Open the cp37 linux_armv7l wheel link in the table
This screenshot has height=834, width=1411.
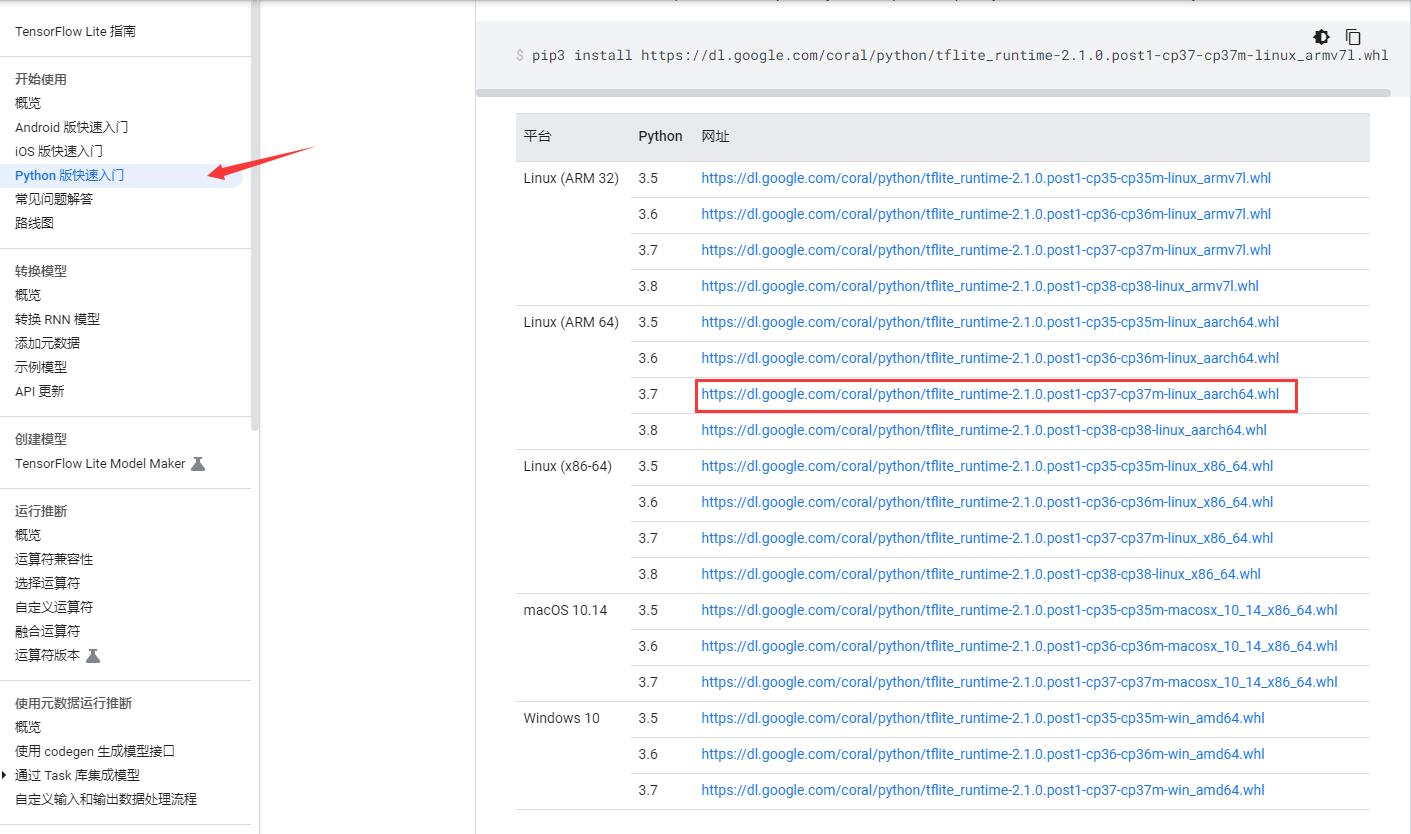click(x=986, y=250)
